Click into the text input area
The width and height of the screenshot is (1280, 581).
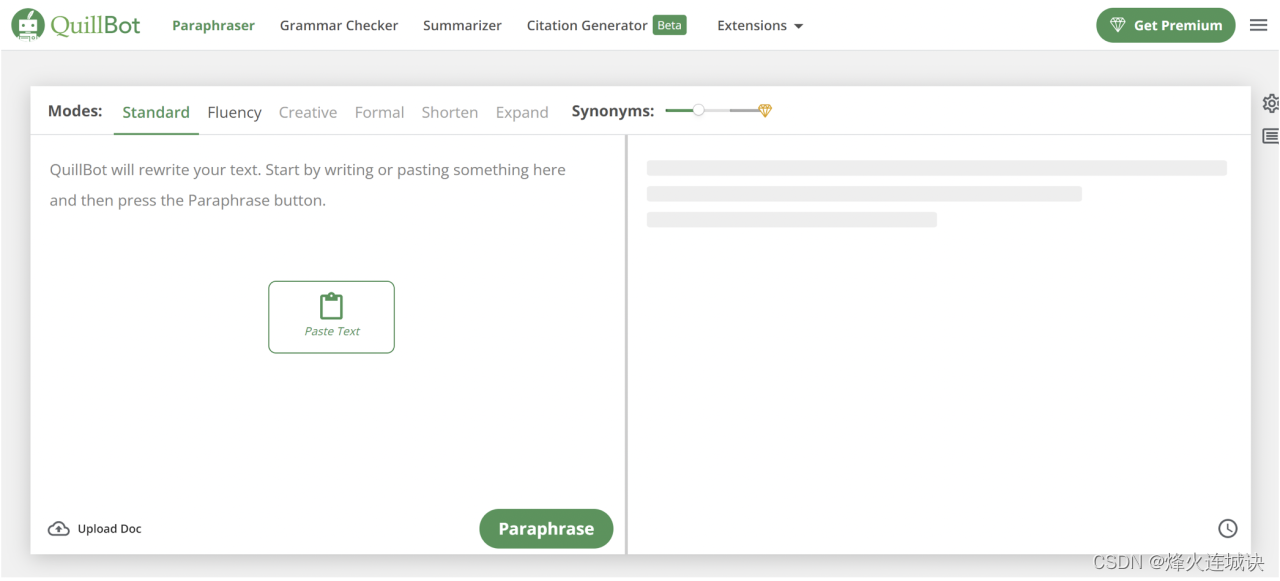pos(328,320)
